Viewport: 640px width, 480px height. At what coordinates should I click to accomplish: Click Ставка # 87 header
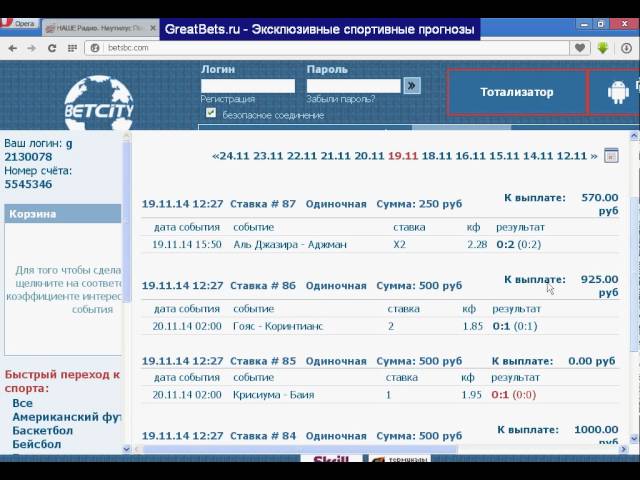click(263, 204)
